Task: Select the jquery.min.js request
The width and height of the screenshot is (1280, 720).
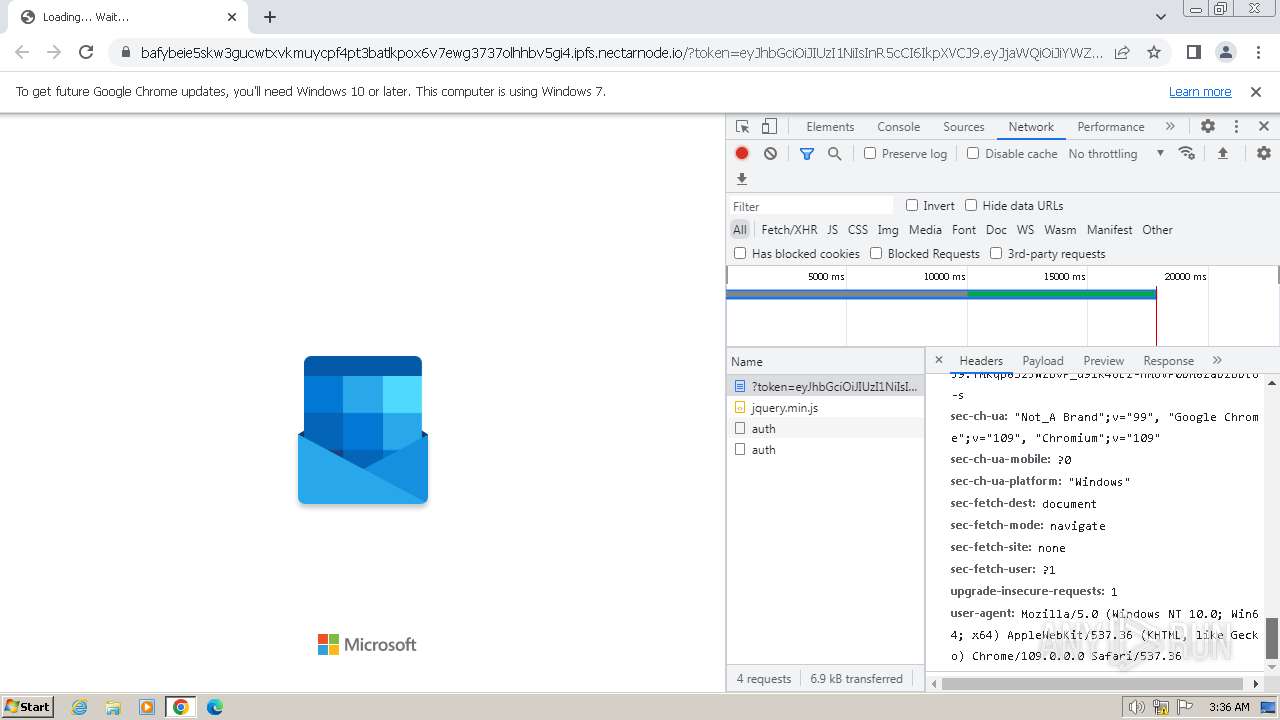Action: click(826, 408)
